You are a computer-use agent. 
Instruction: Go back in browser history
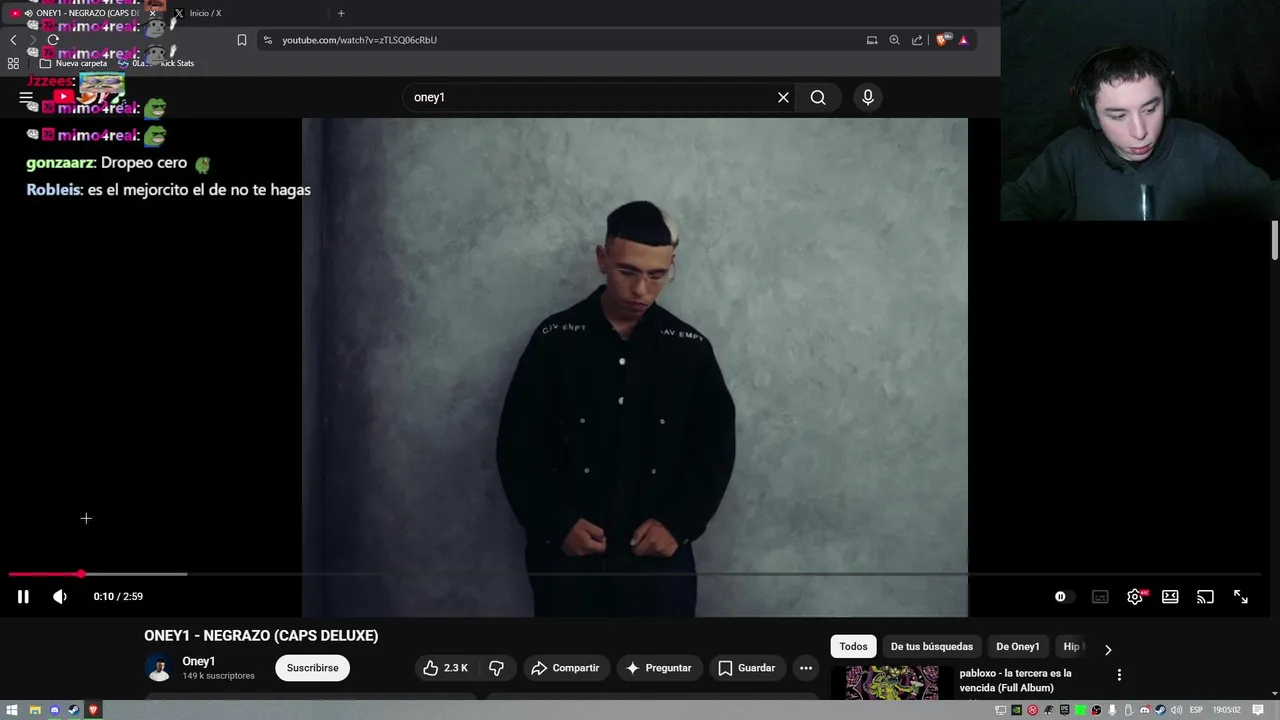pyautogui.click(x=13, y=40)
